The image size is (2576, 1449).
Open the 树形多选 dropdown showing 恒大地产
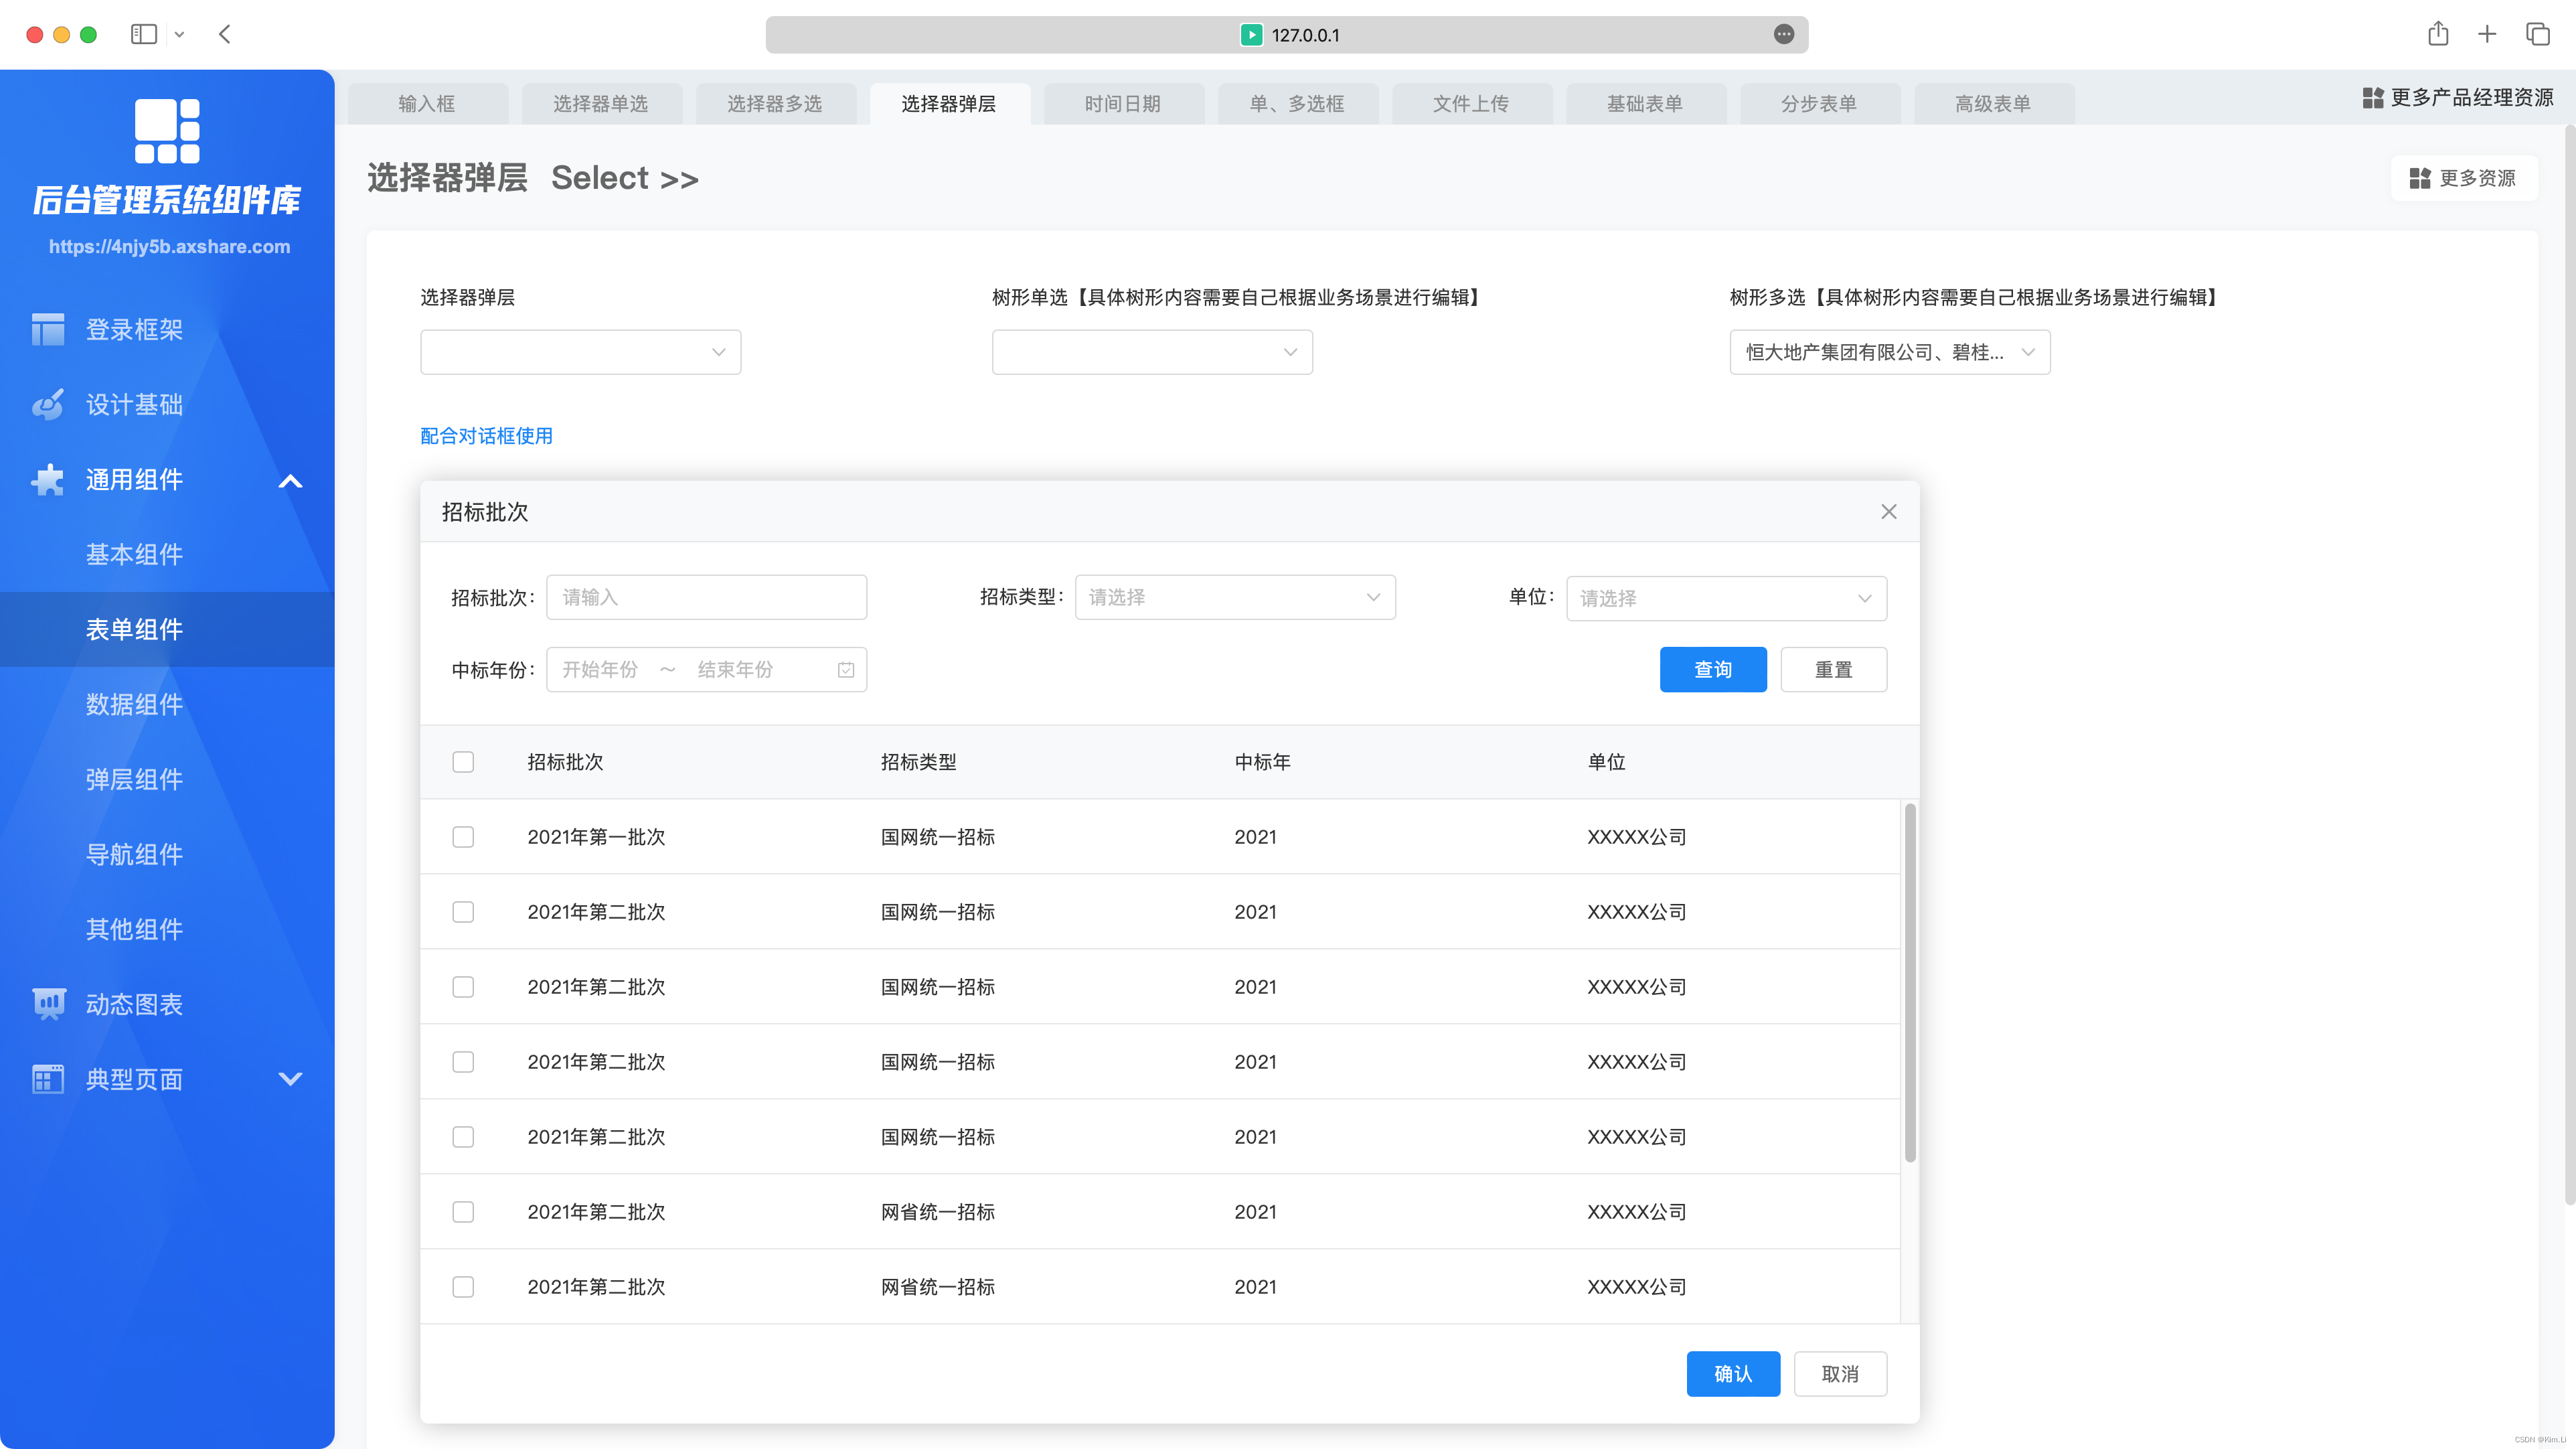(x=1890, y=352)
